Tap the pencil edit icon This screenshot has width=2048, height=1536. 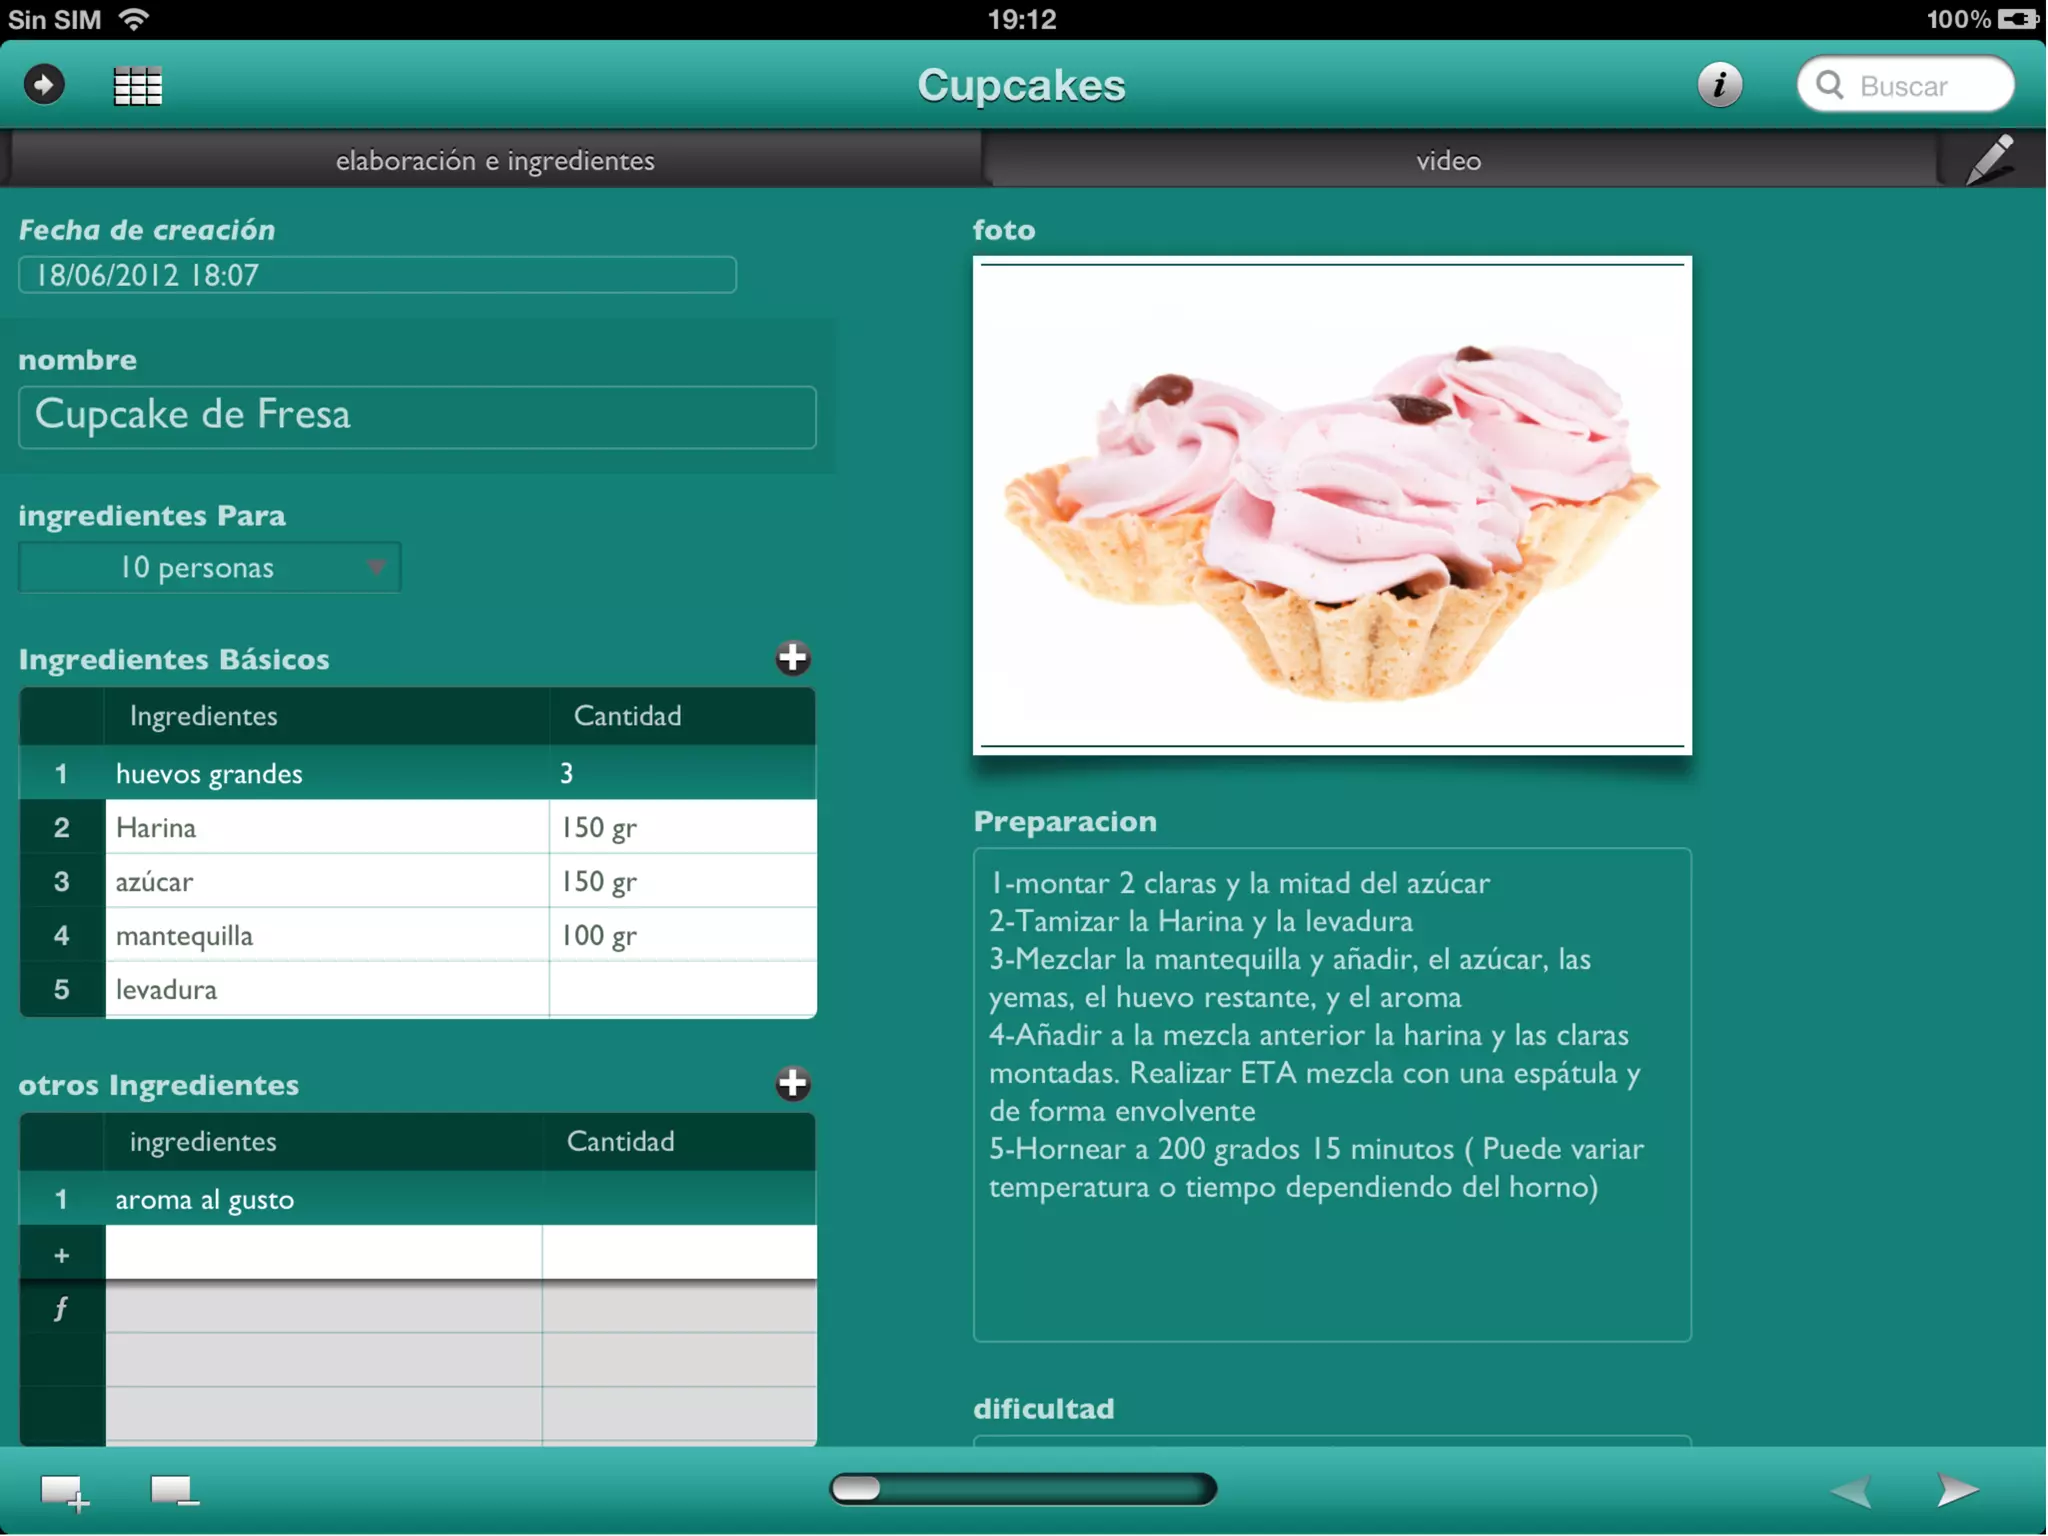coord(1989,160)
